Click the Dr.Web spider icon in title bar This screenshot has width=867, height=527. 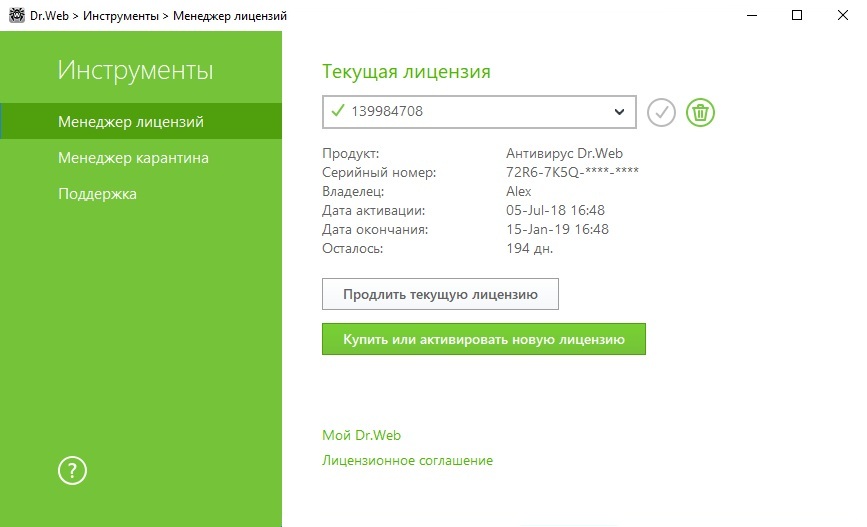pos(17,15)
